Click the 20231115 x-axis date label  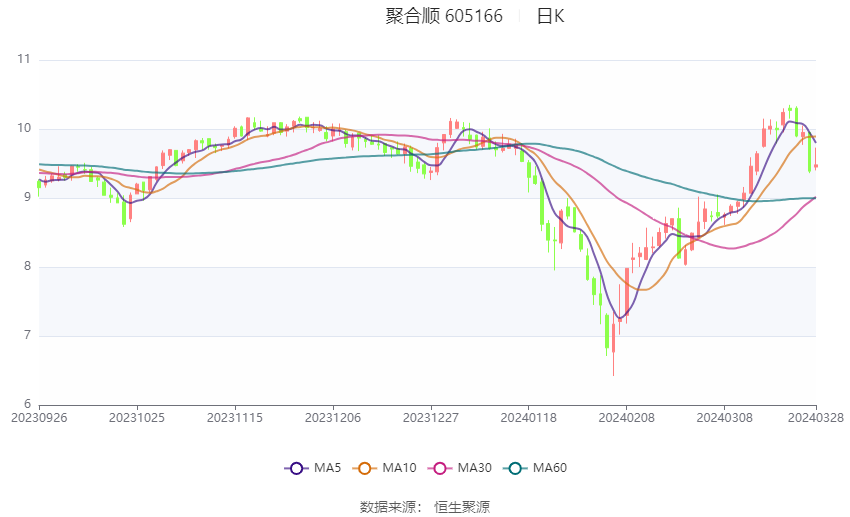coord(234,417)
